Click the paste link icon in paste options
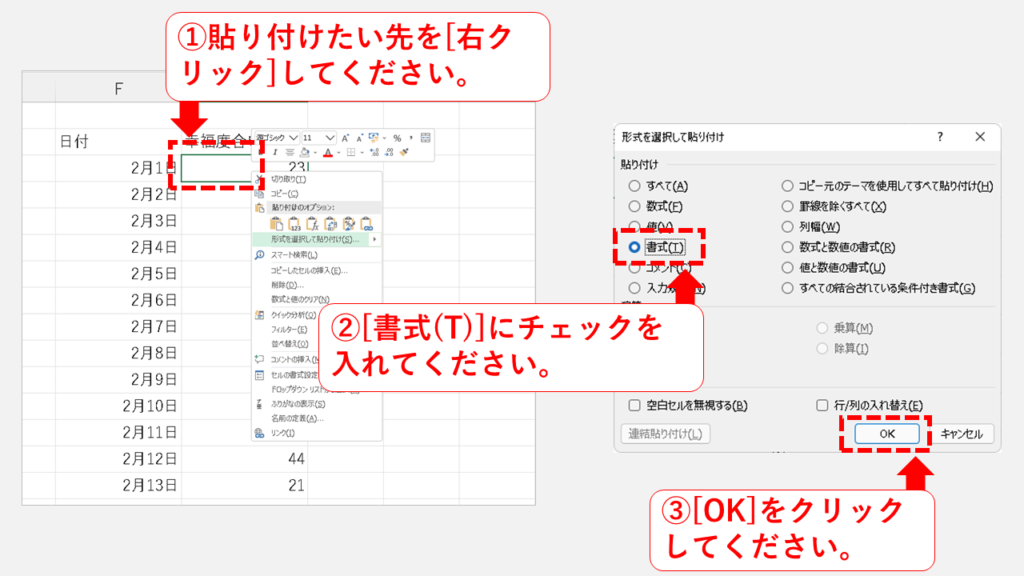1024x576 pixels. (367, 223)
